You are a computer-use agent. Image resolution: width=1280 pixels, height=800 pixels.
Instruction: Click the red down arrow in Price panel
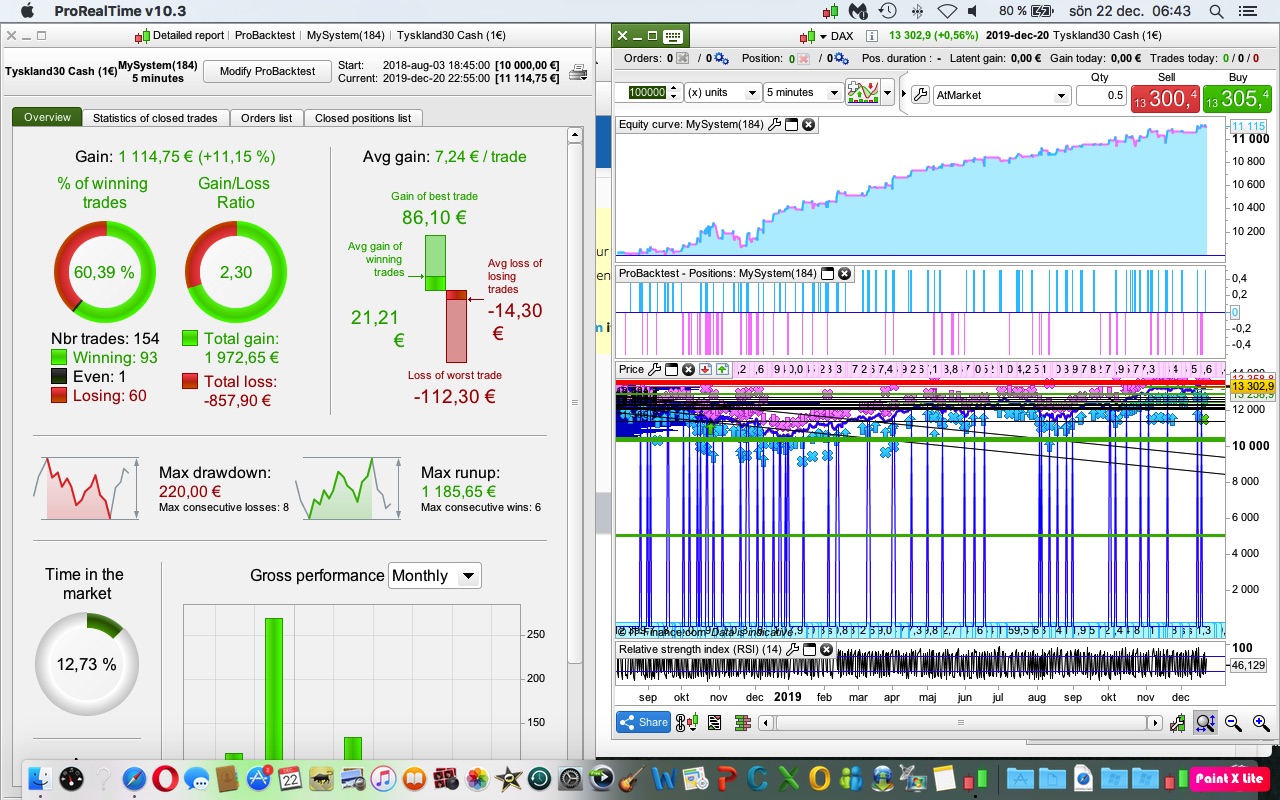pyautogui.click(x=706, y=369)
